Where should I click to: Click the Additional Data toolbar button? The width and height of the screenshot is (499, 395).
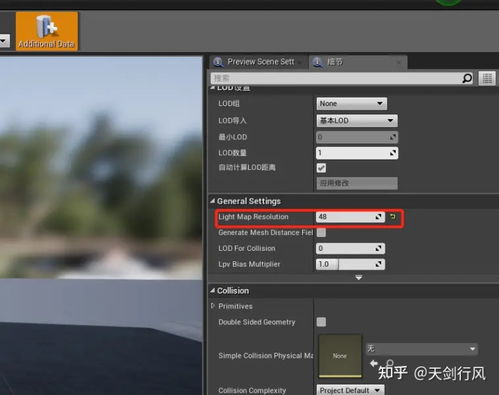pyautogui.click(x=47, y=31)
